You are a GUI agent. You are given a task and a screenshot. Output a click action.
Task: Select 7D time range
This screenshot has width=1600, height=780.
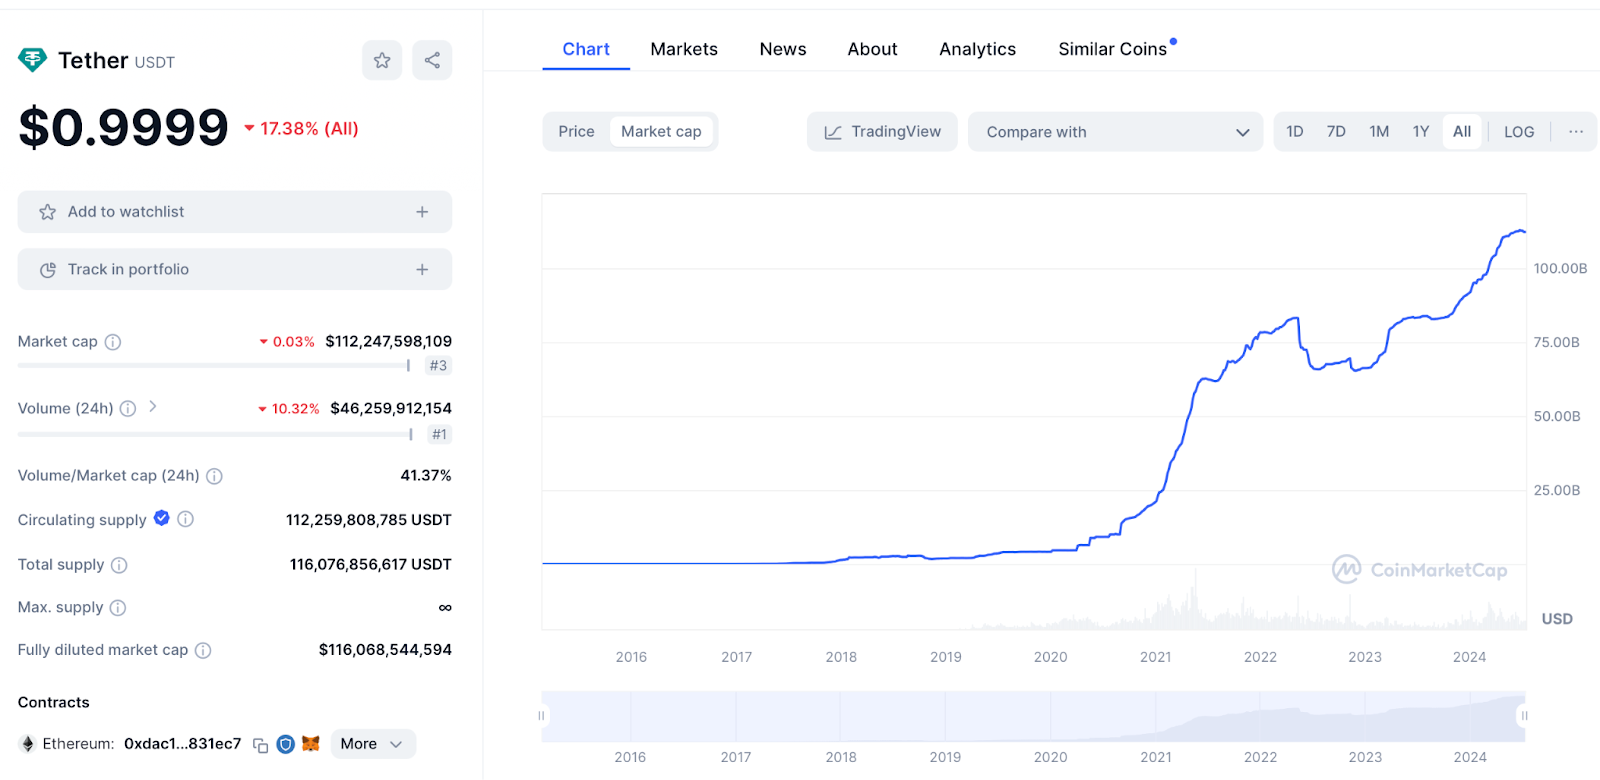tap(1336, 131)
